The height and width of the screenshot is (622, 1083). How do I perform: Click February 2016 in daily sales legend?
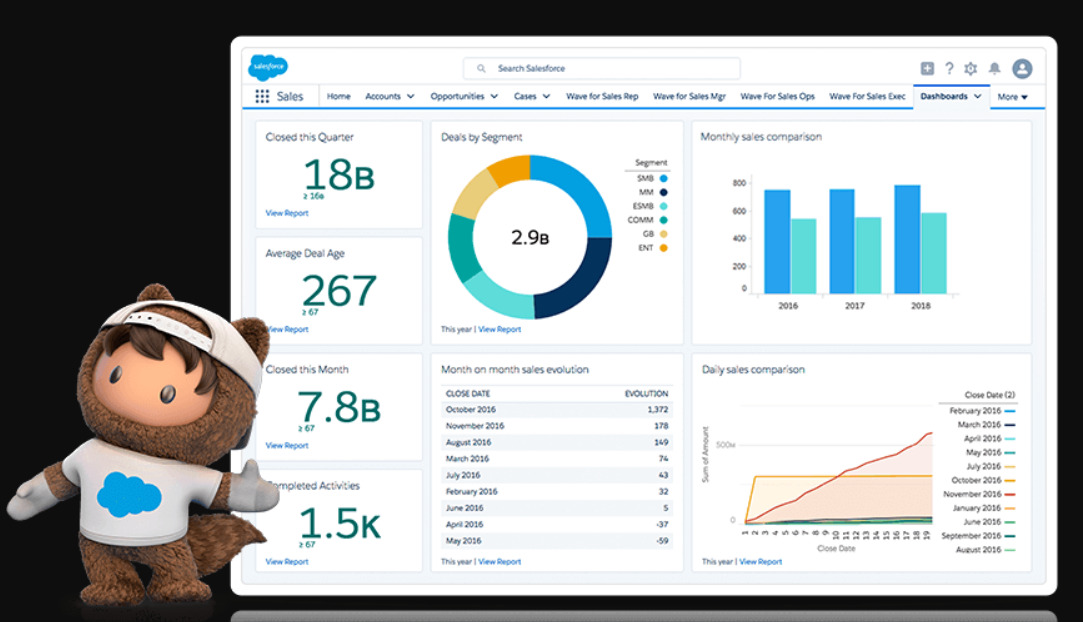click(x=981, y=411)
